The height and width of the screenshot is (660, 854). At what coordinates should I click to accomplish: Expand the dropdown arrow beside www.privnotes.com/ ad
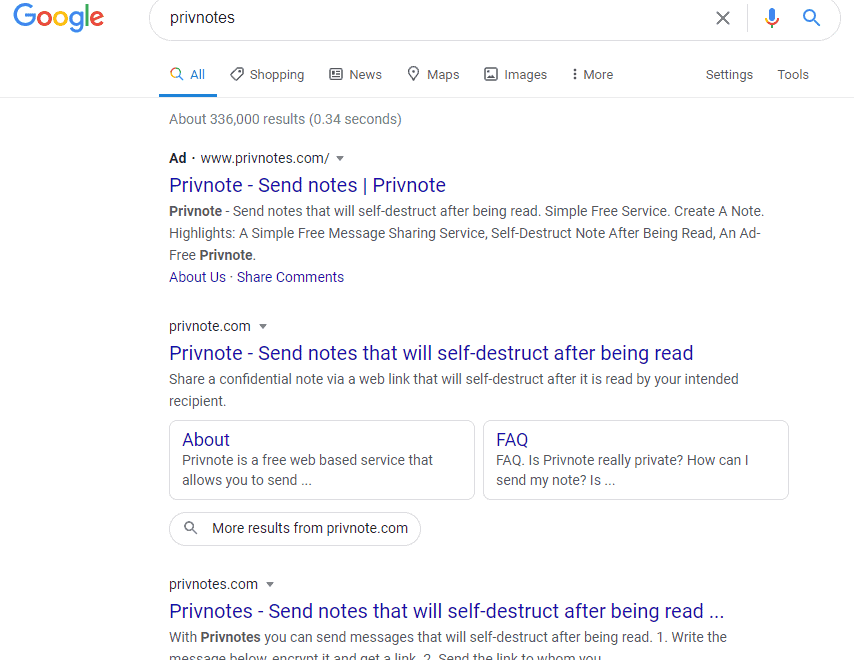coord(340,158)
